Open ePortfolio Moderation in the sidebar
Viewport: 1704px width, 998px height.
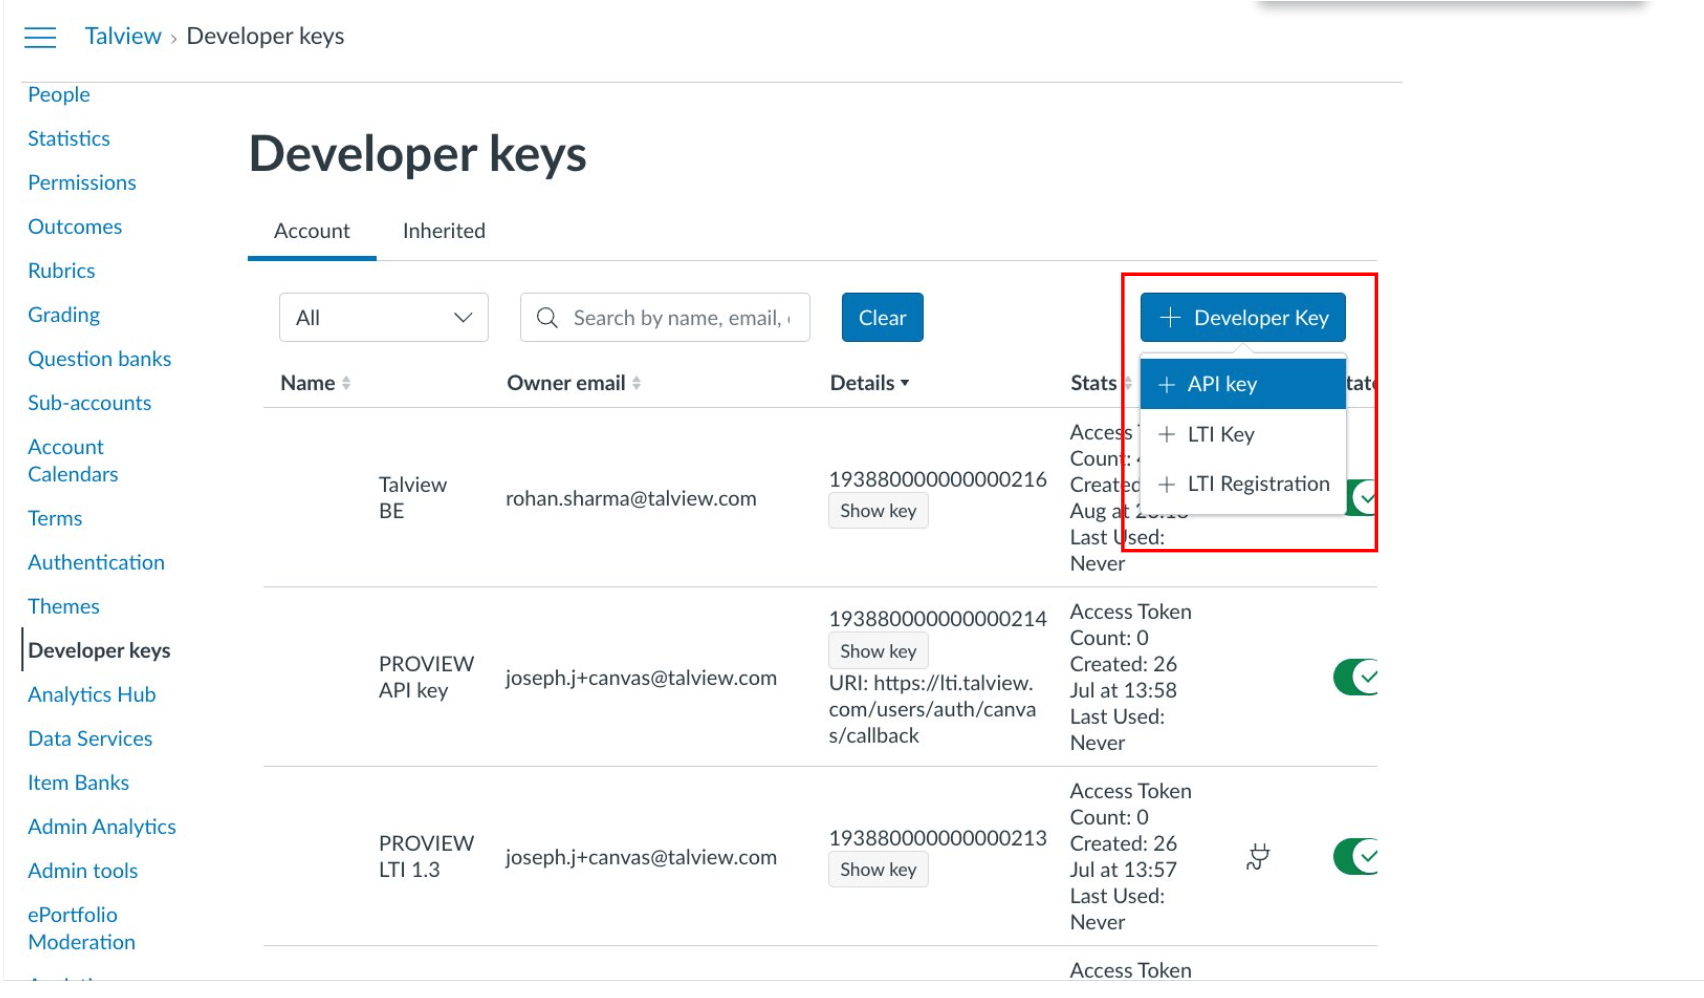click(82, 929)
